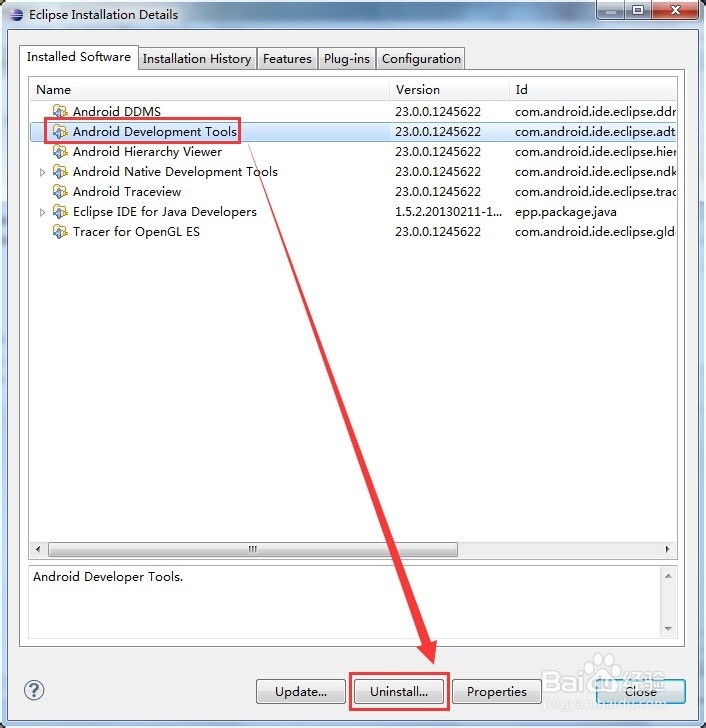706x728 pixels.
Task: Click the Android Traceview feature icon
Action: 60,192
